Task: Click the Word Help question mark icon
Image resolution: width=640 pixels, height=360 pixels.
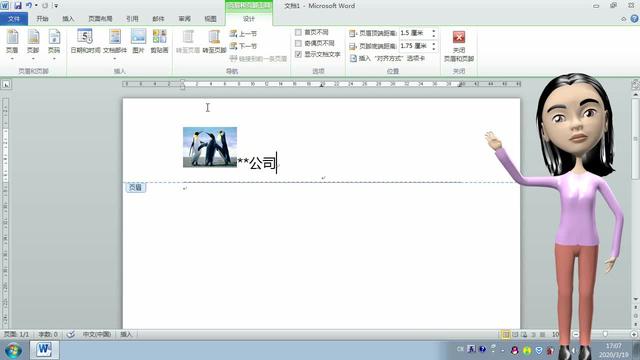Action: coord(634,19)
